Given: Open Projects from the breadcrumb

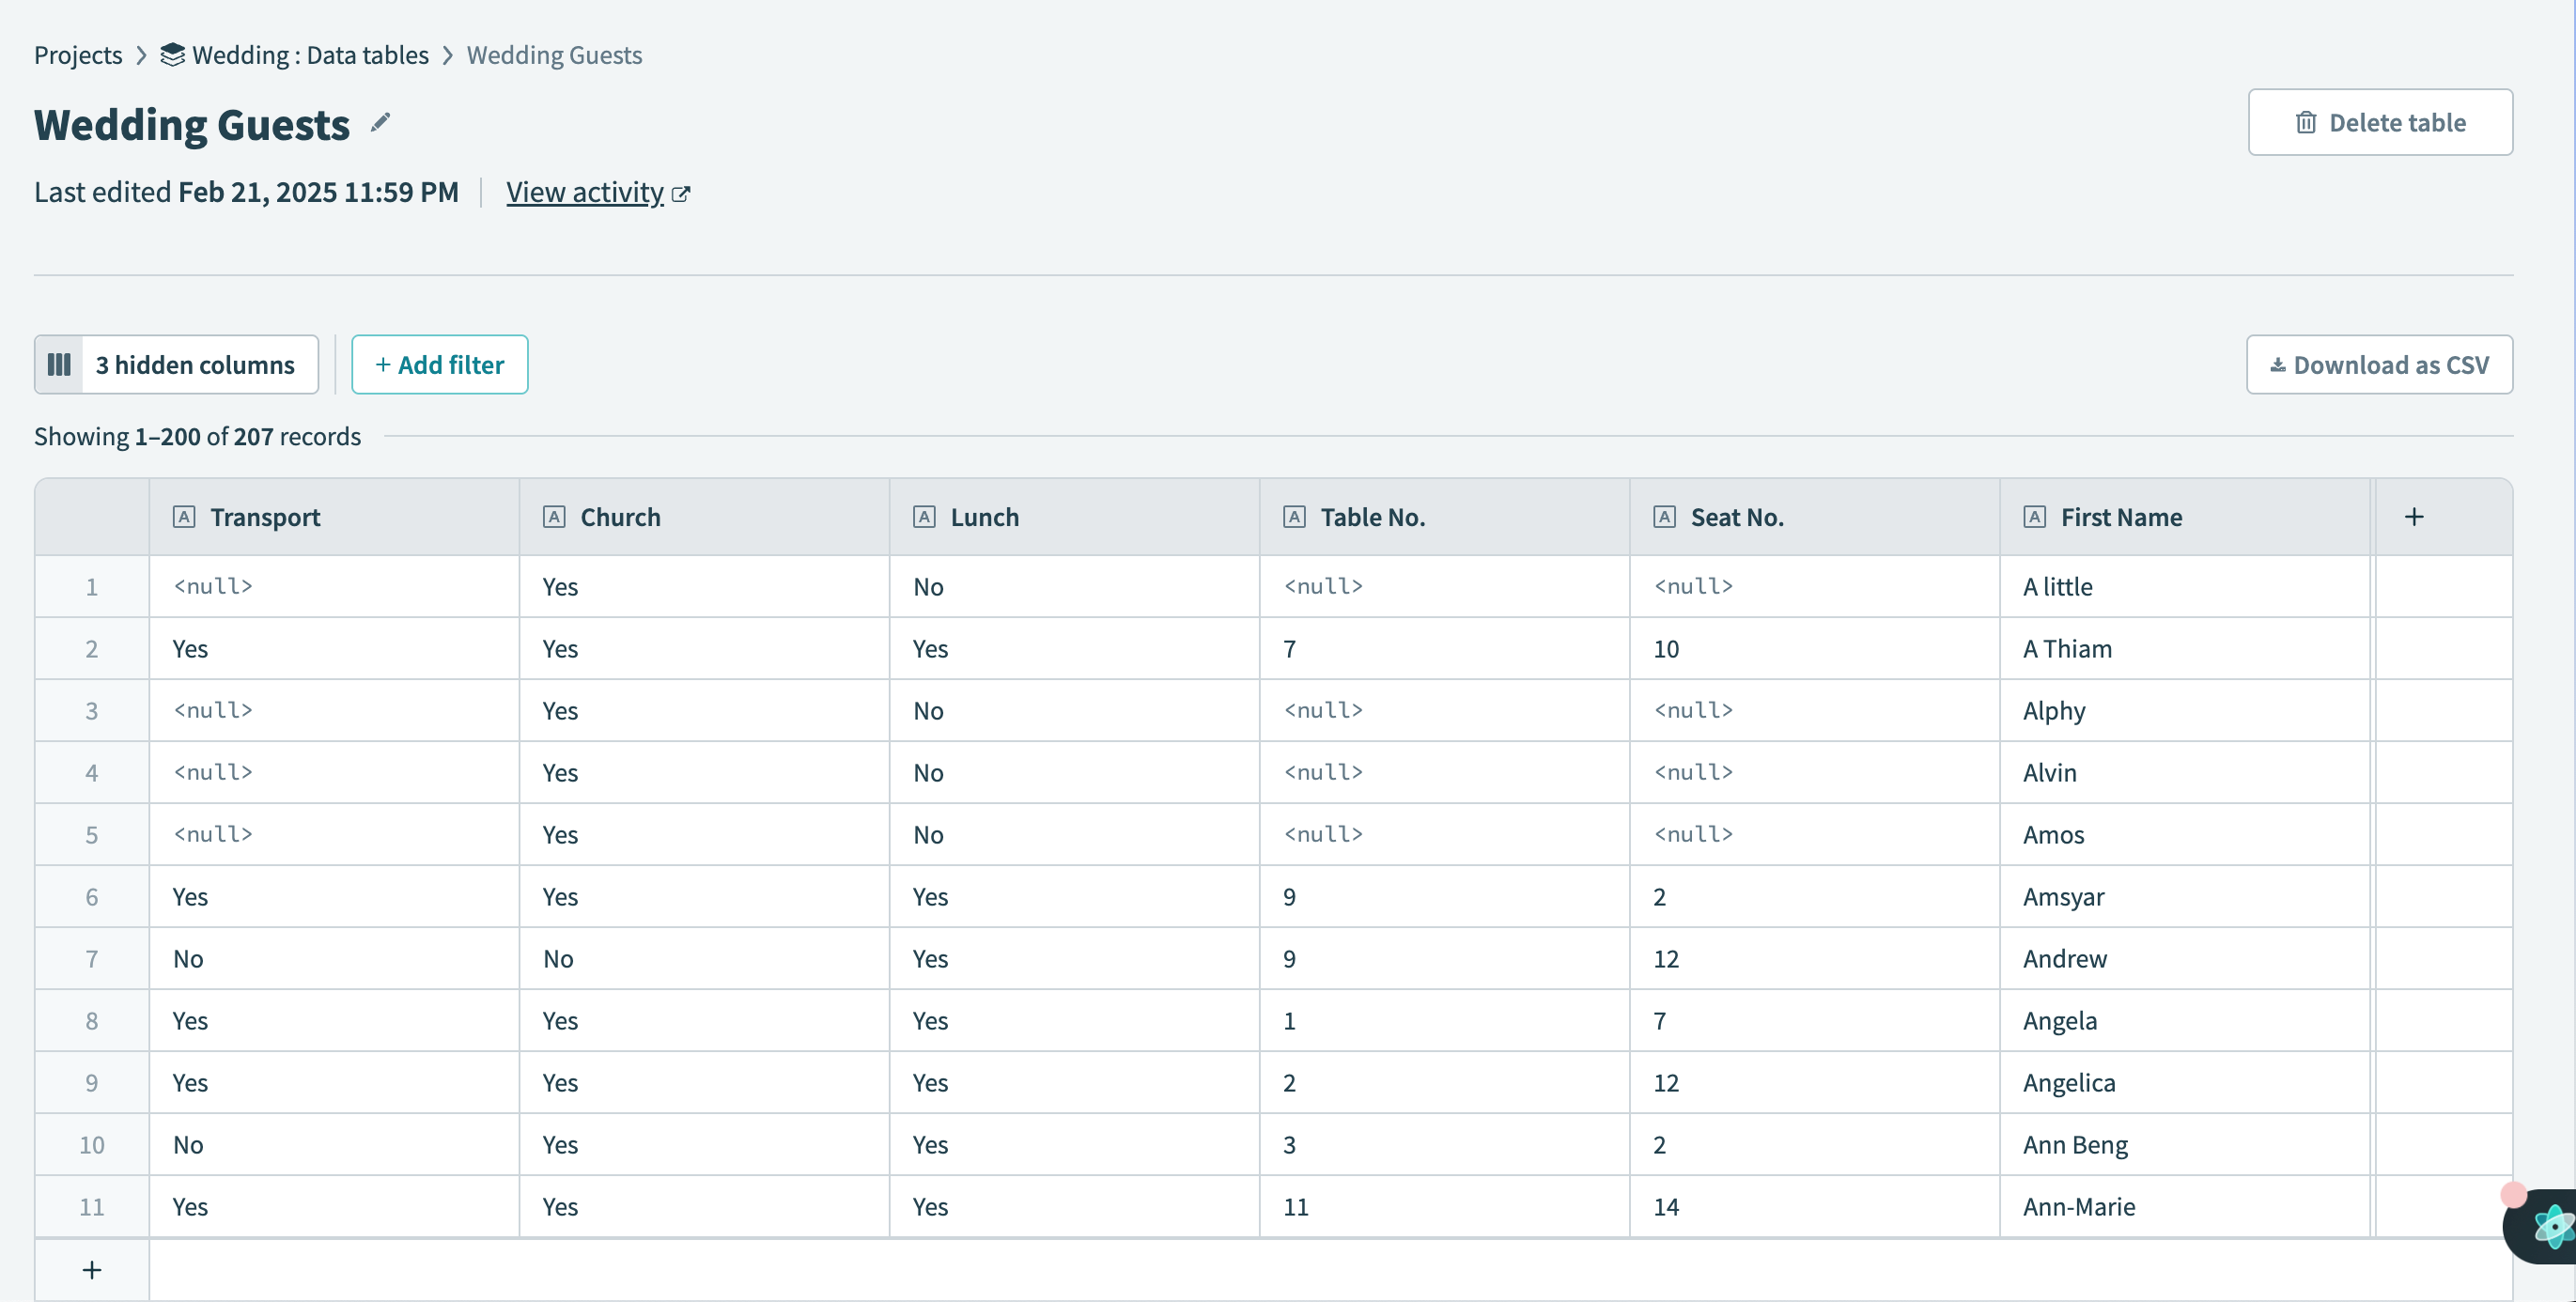Looking at the screenshot, I should point(78,55).
